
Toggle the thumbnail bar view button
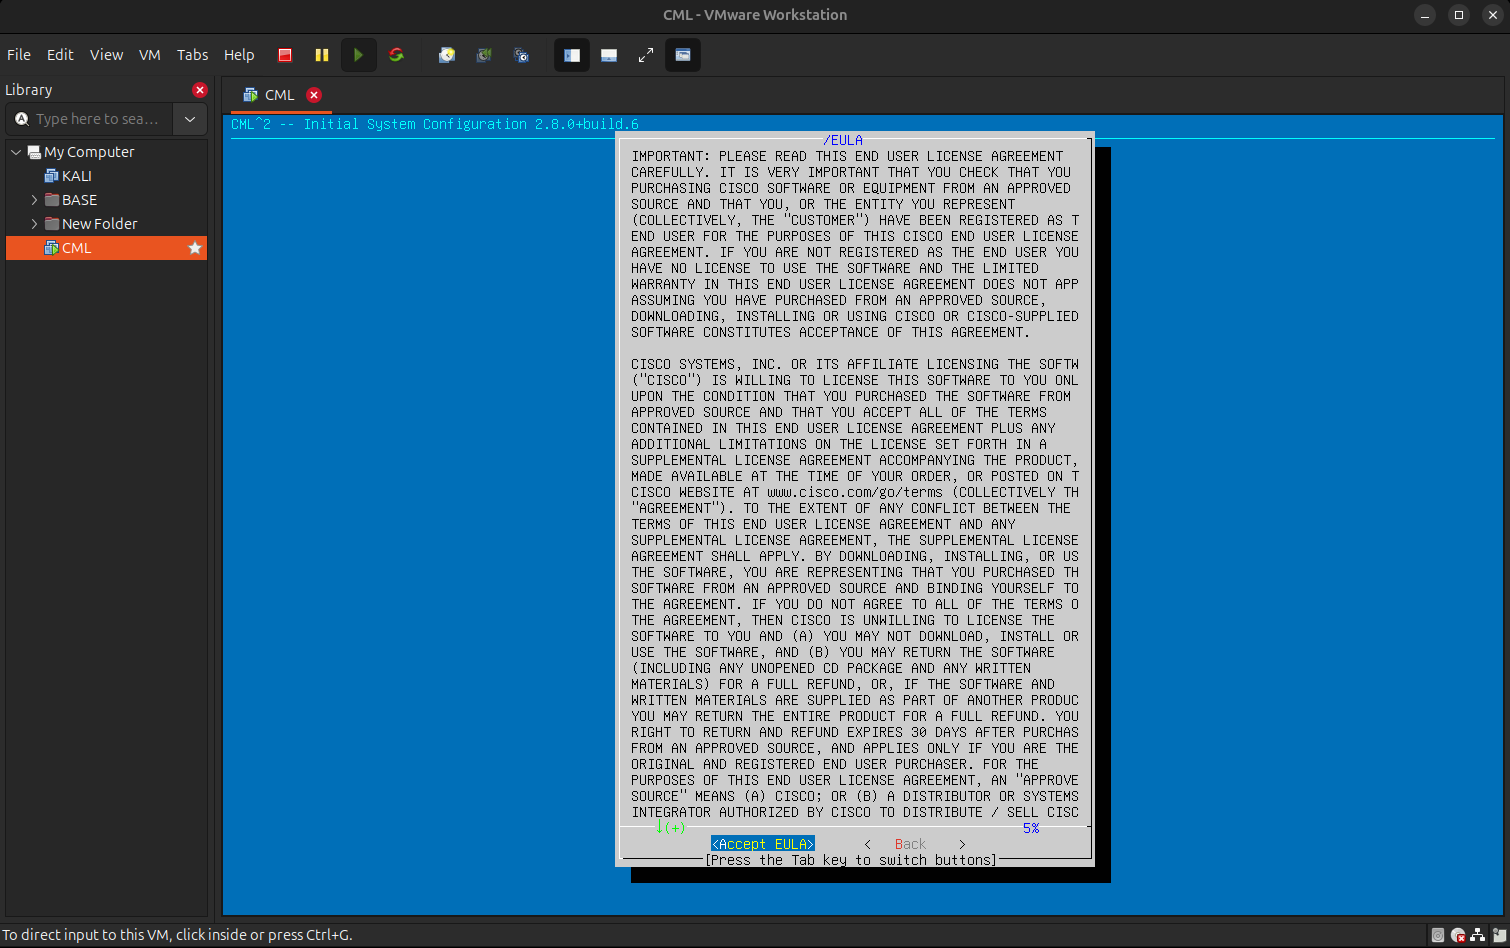point(609,55)
